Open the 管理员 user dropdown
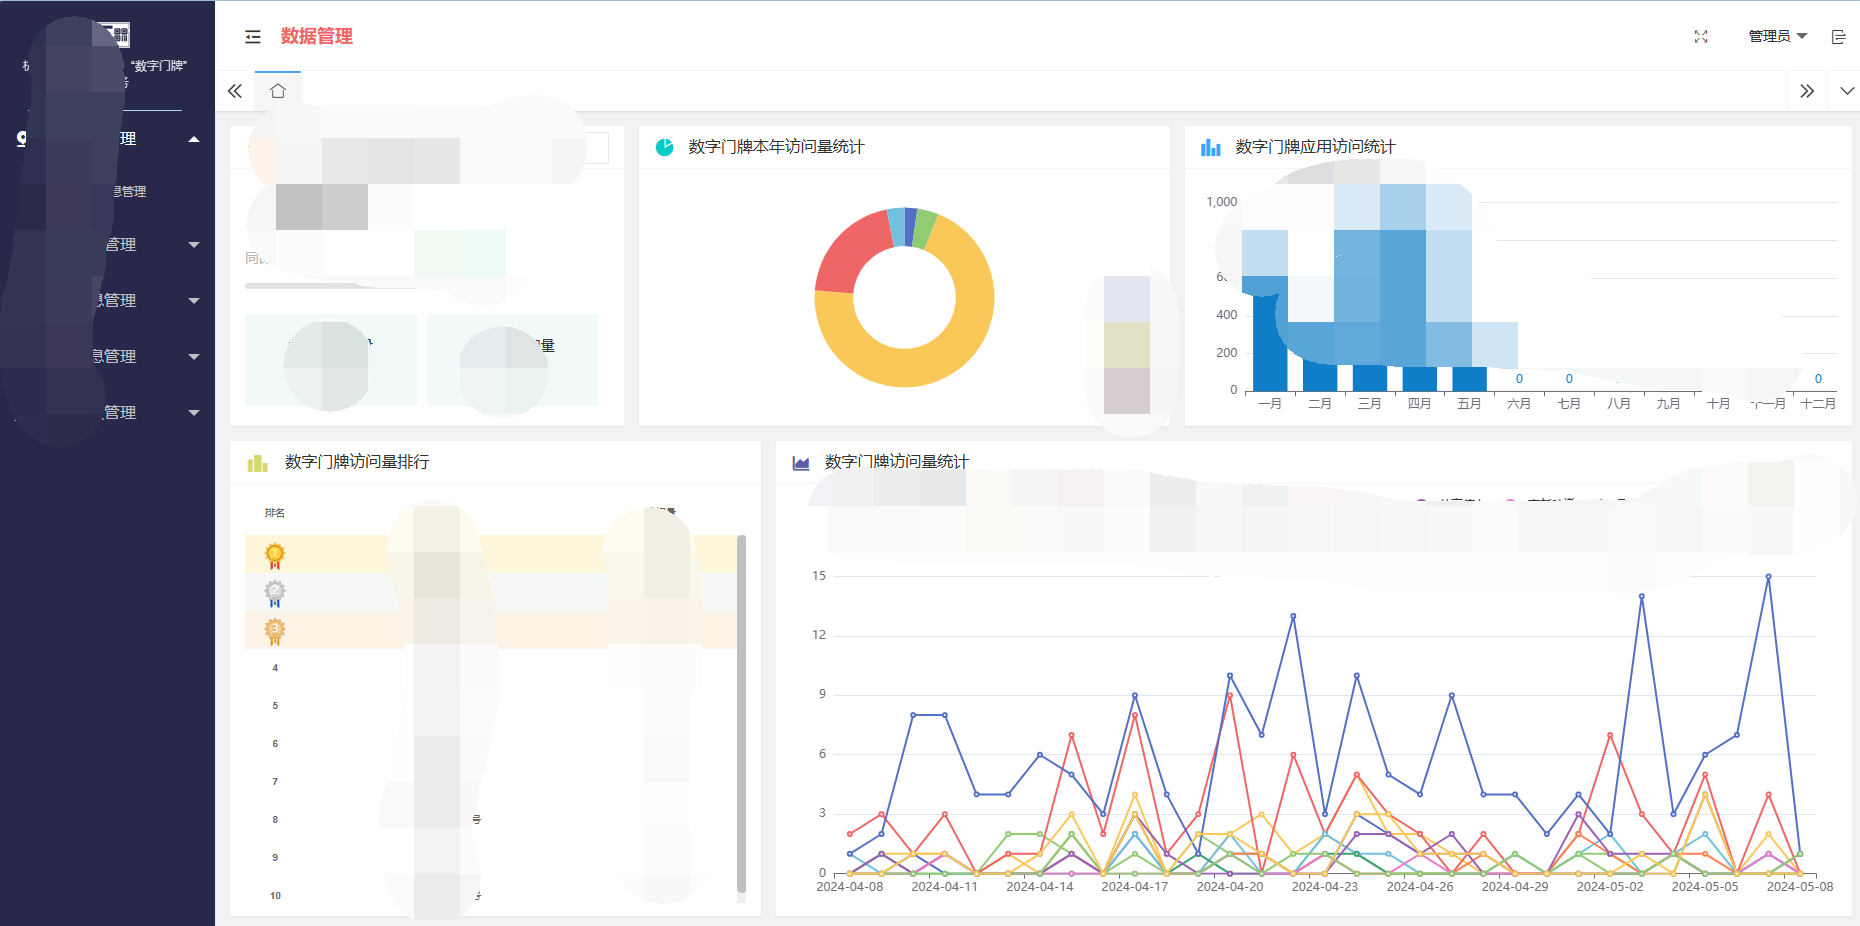 pyautogui.click(x=1777, y=36)
